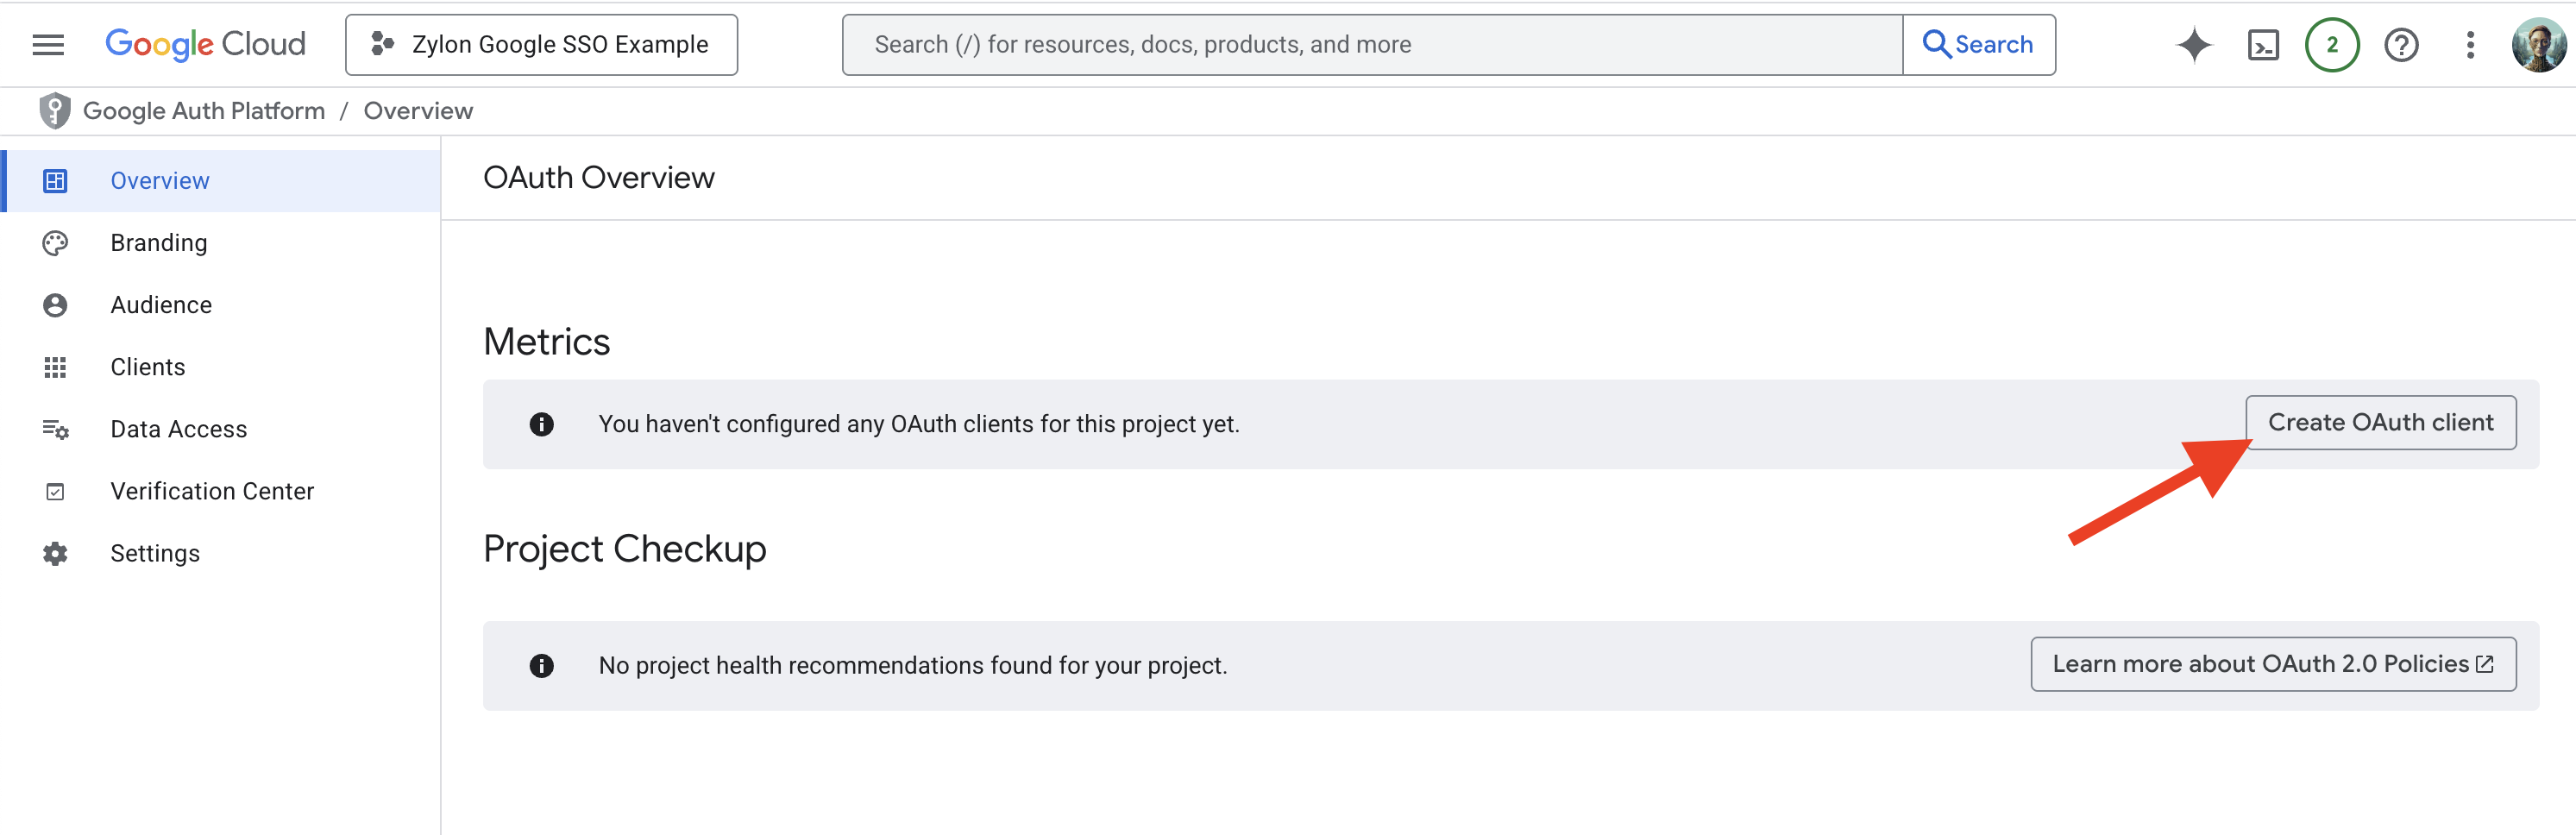Open the Cloud Shell terminal
This screenshot has height=835, width=2576.
click(2261, 44)
